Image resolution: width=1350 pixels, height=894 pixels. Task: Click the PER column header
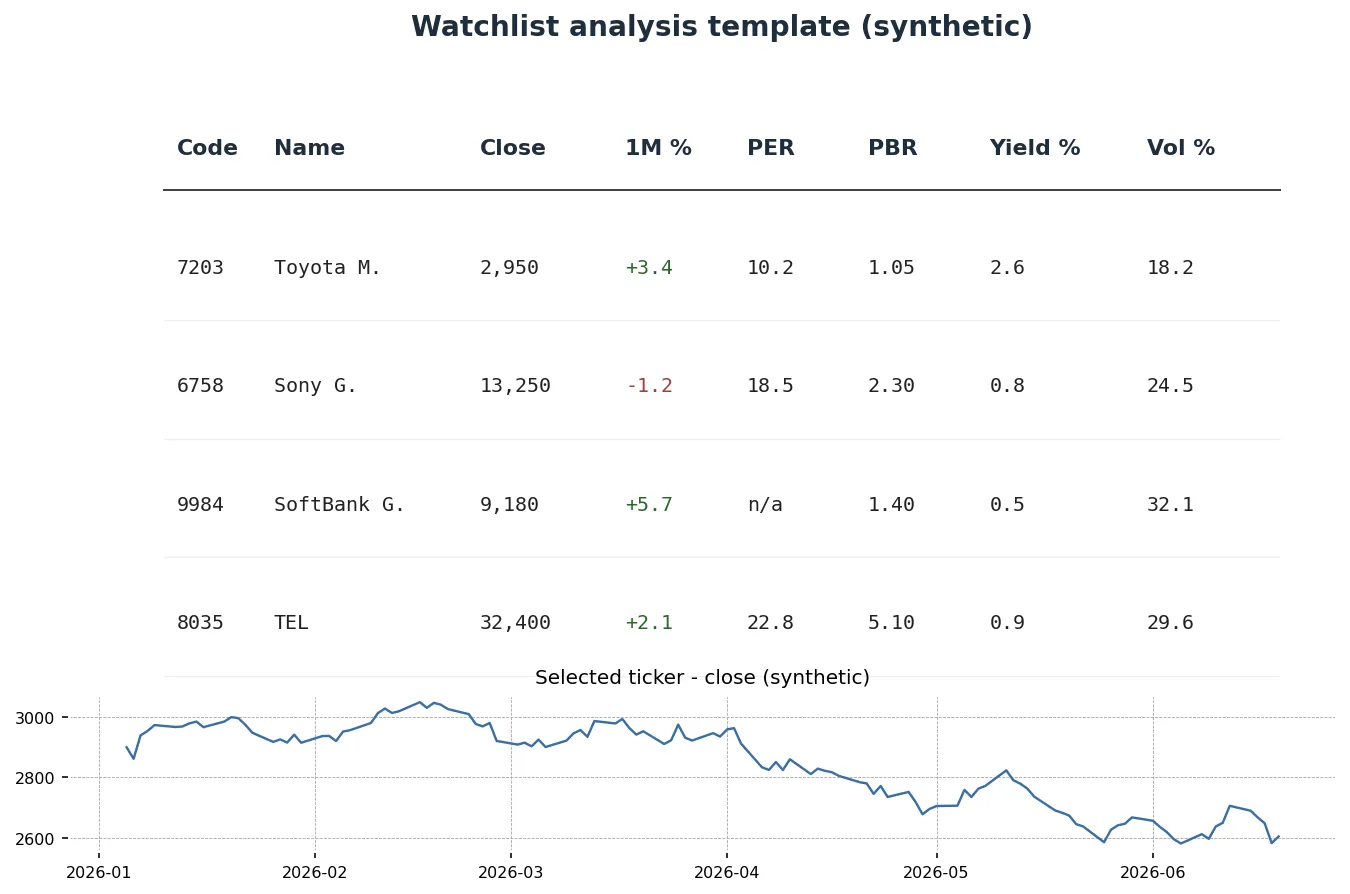point(770,149)
